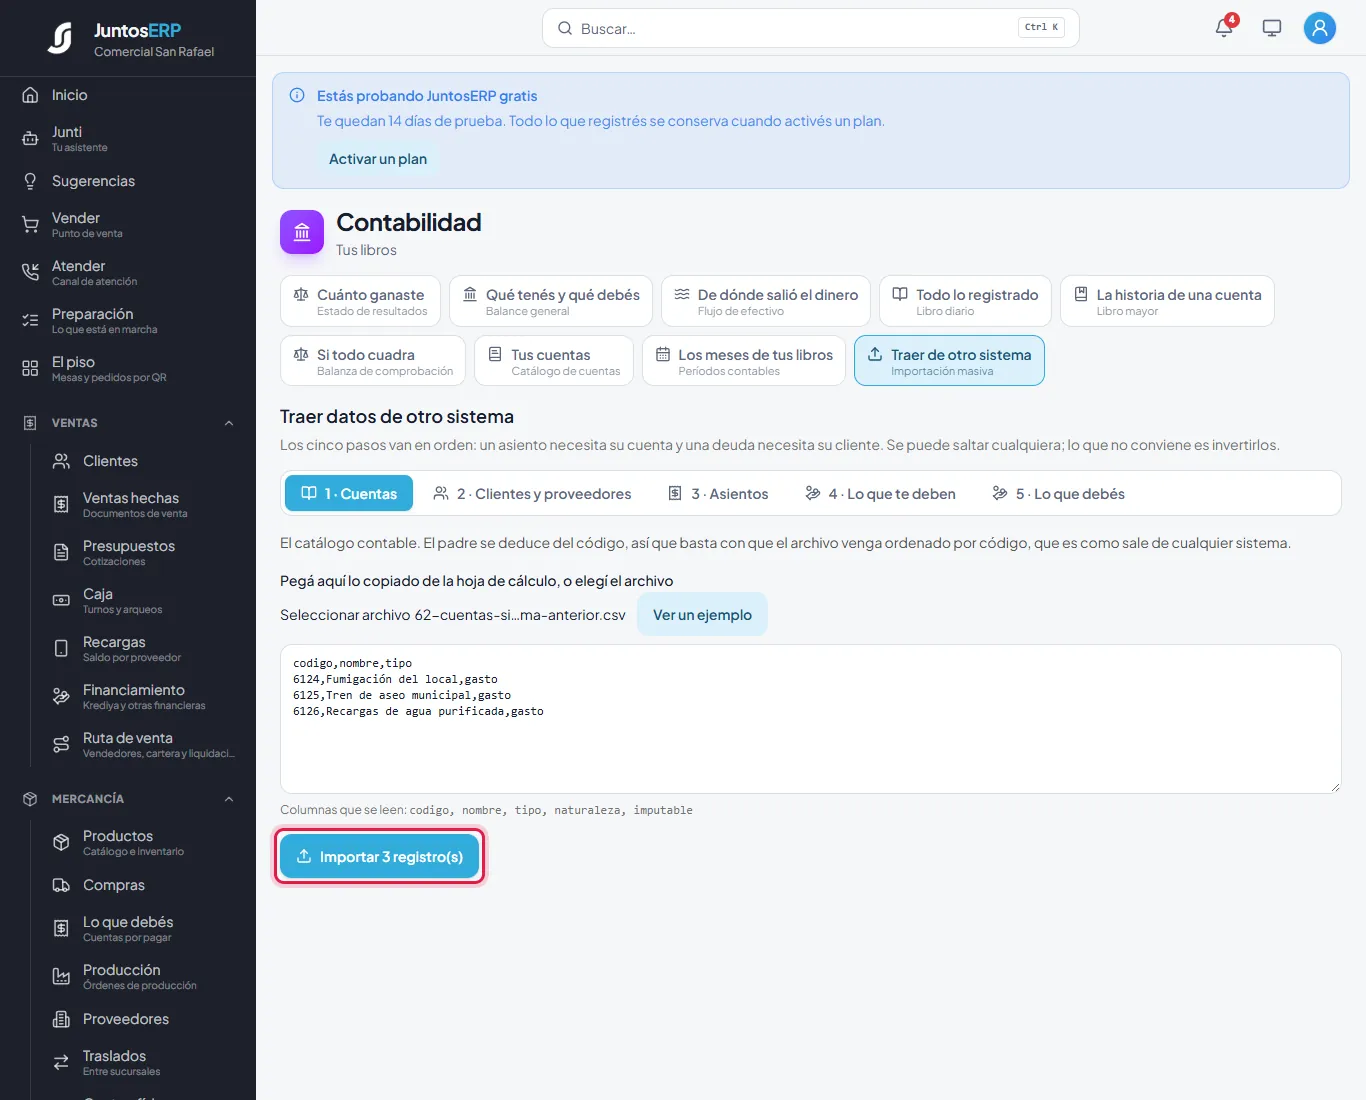Click Ver un ejemplo button
This screenshot has width=1366, height=1100.
(x=702, y=615)
